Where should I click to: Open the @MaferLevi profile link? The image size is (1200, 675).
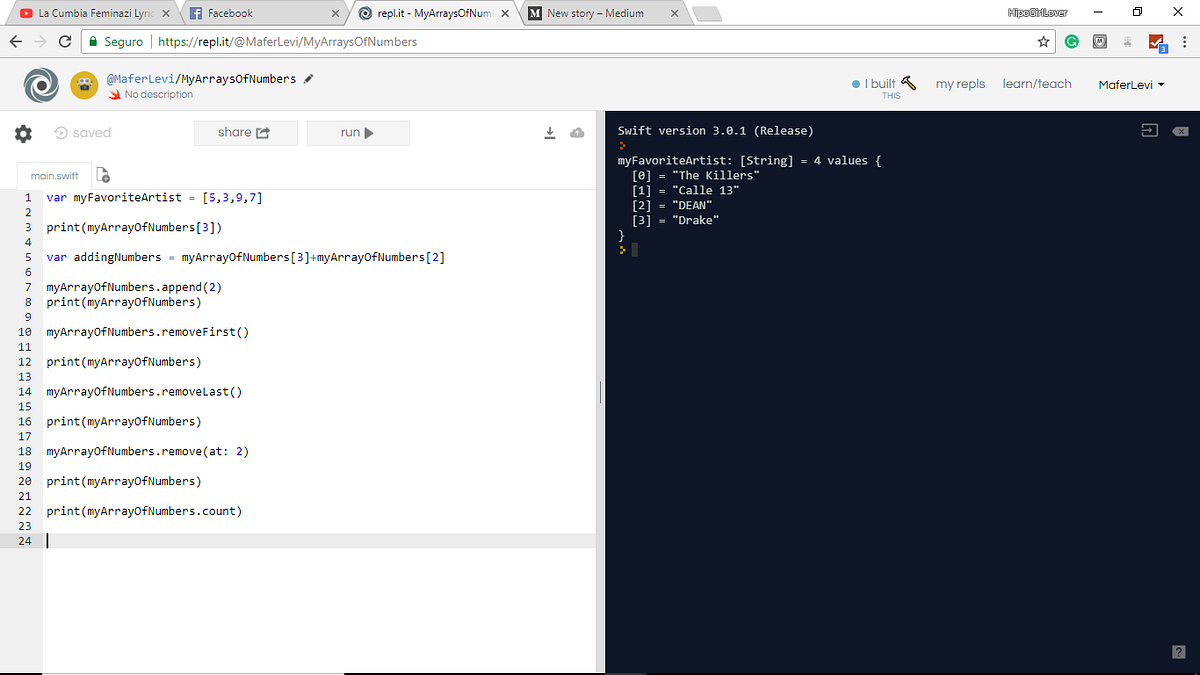click(x=140, y=79)
